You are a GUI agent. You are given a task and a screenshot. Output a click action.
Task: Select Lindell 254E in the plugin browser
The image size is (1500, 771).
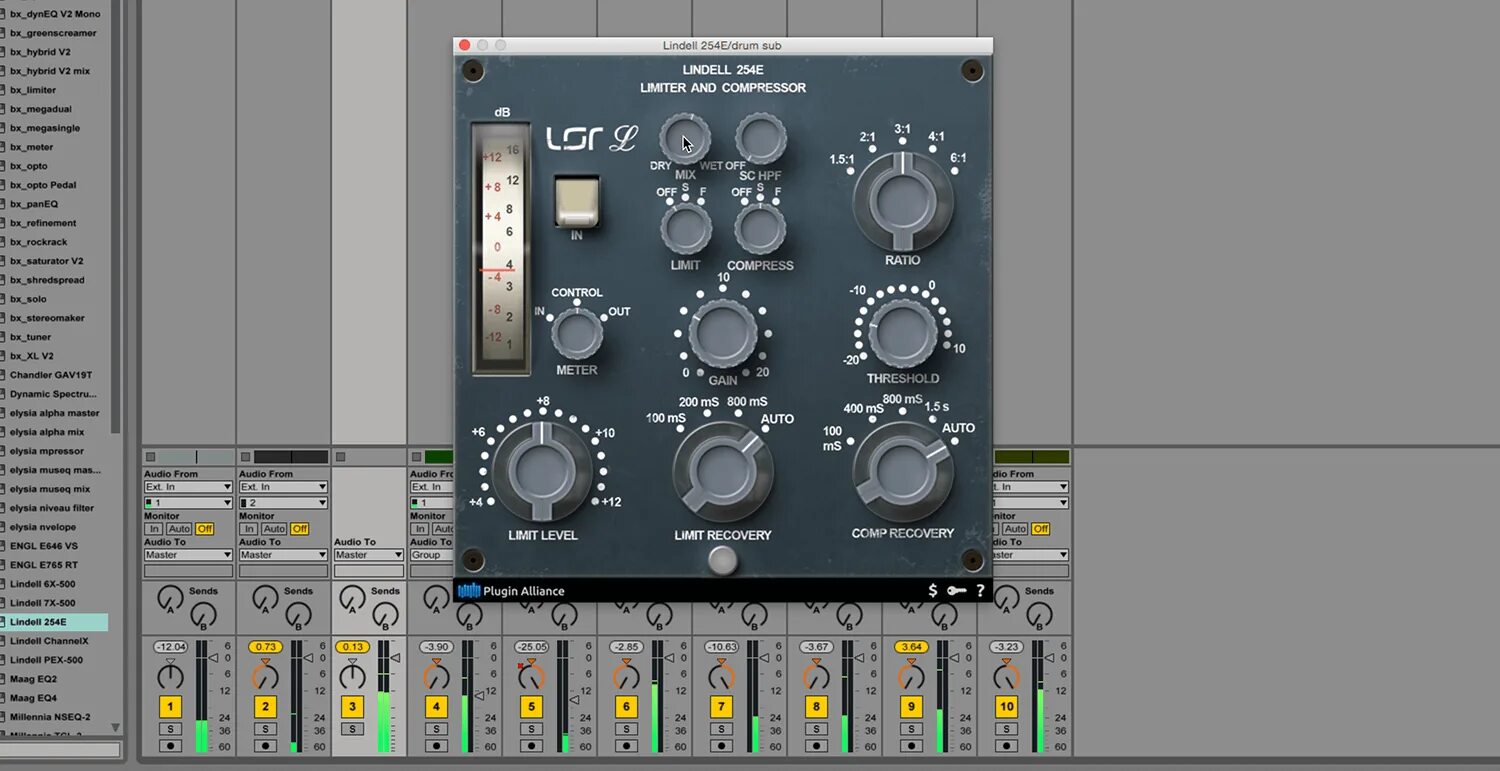pyautogui.click(x=54, y=622)
